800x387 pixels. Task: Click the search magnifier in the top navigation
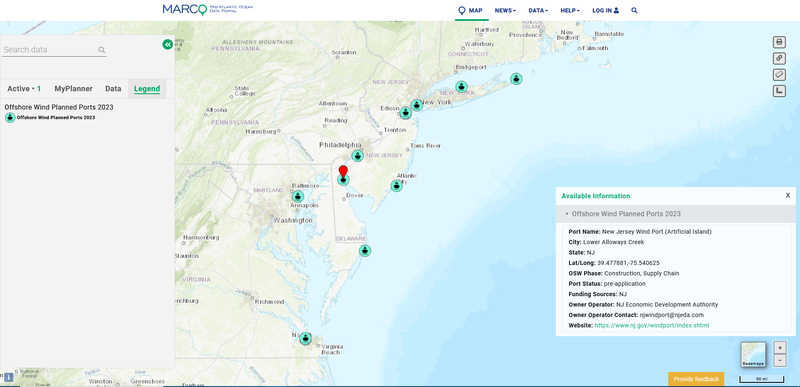click(634, 10)
